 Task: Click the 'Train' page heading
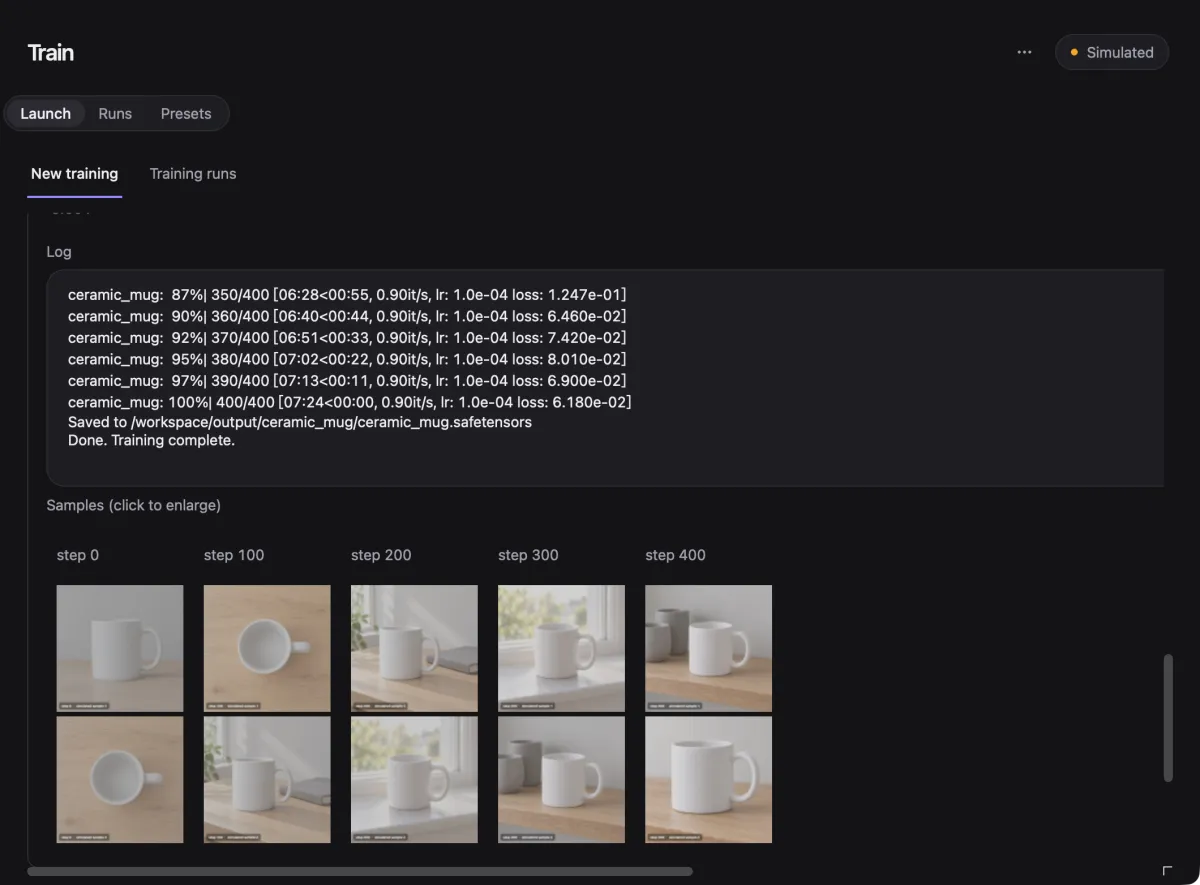(x=51, y=53)
